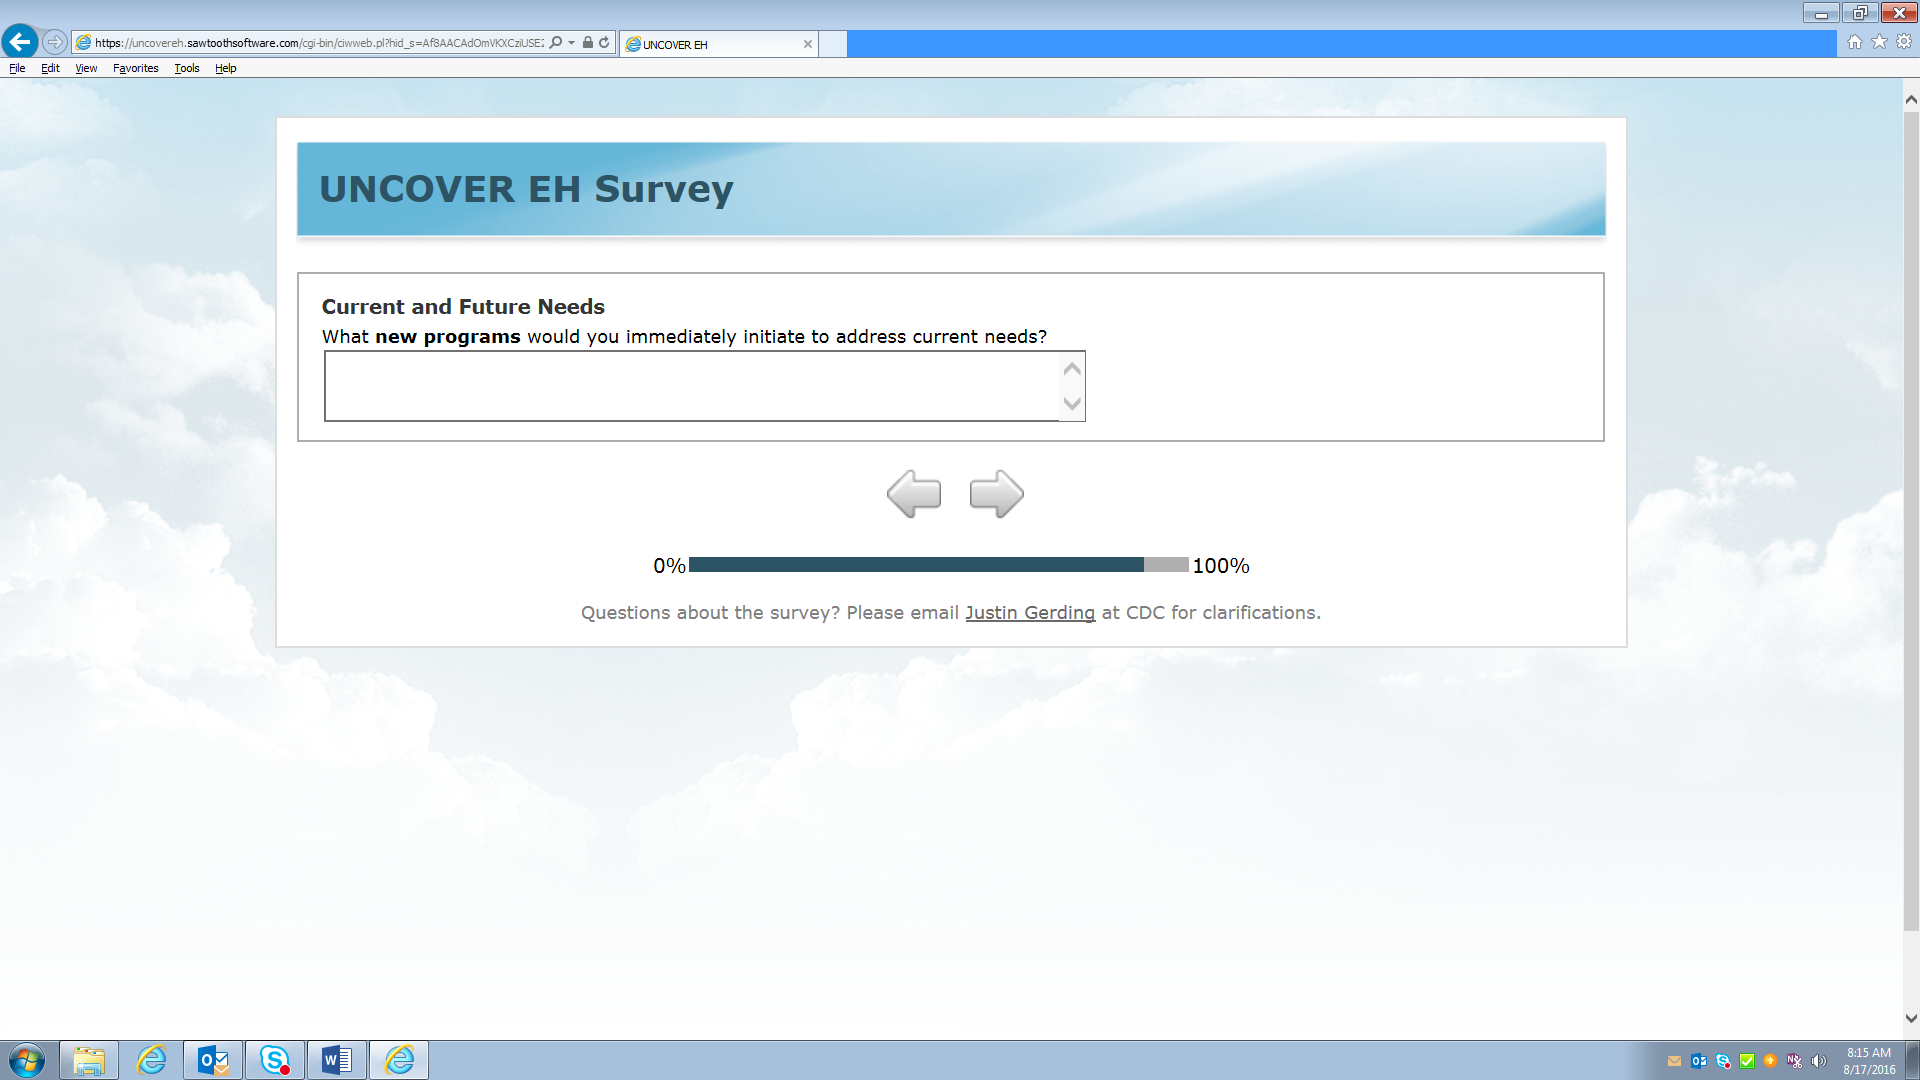1920x1080 pixels.
Task: Open Skype from the taskbar
Action: point(275,1060)
